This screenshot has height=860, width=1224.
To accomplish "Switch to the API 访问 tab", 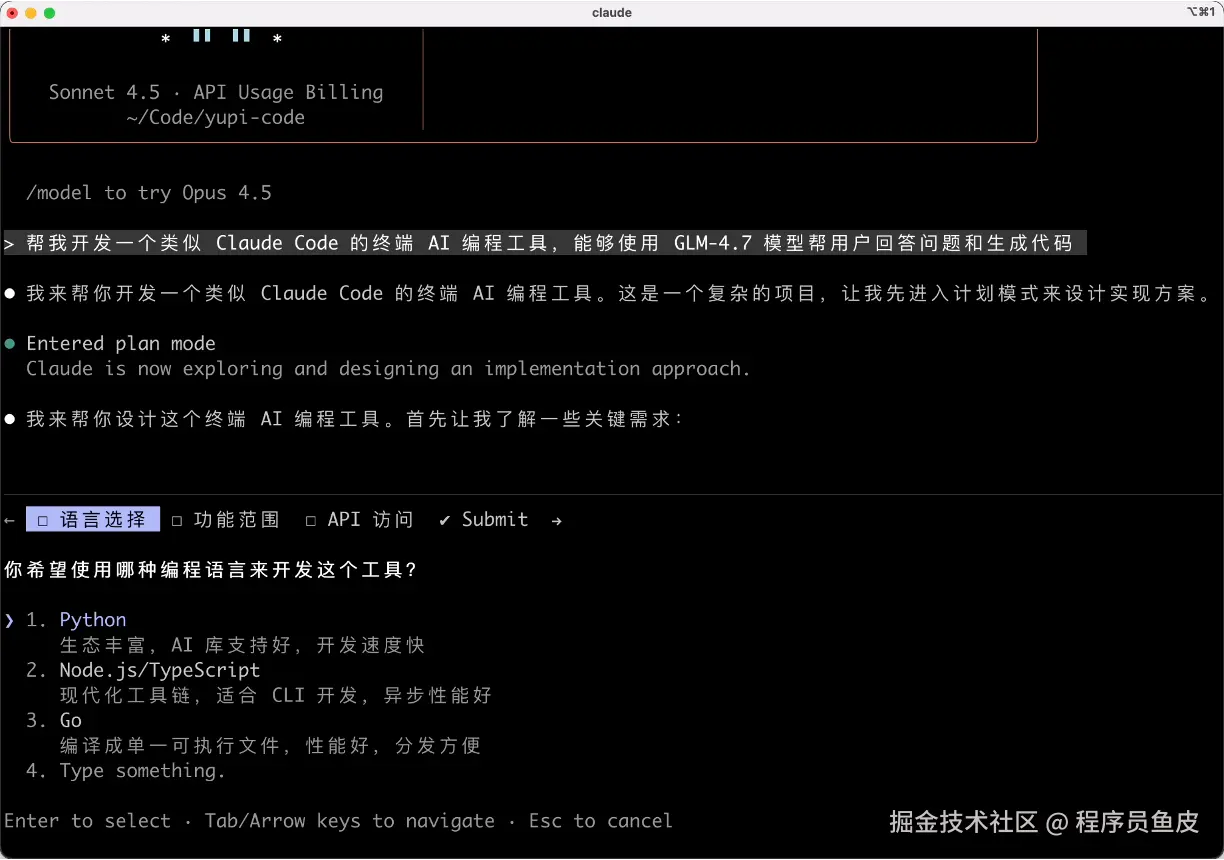I will tap(359, 520).
